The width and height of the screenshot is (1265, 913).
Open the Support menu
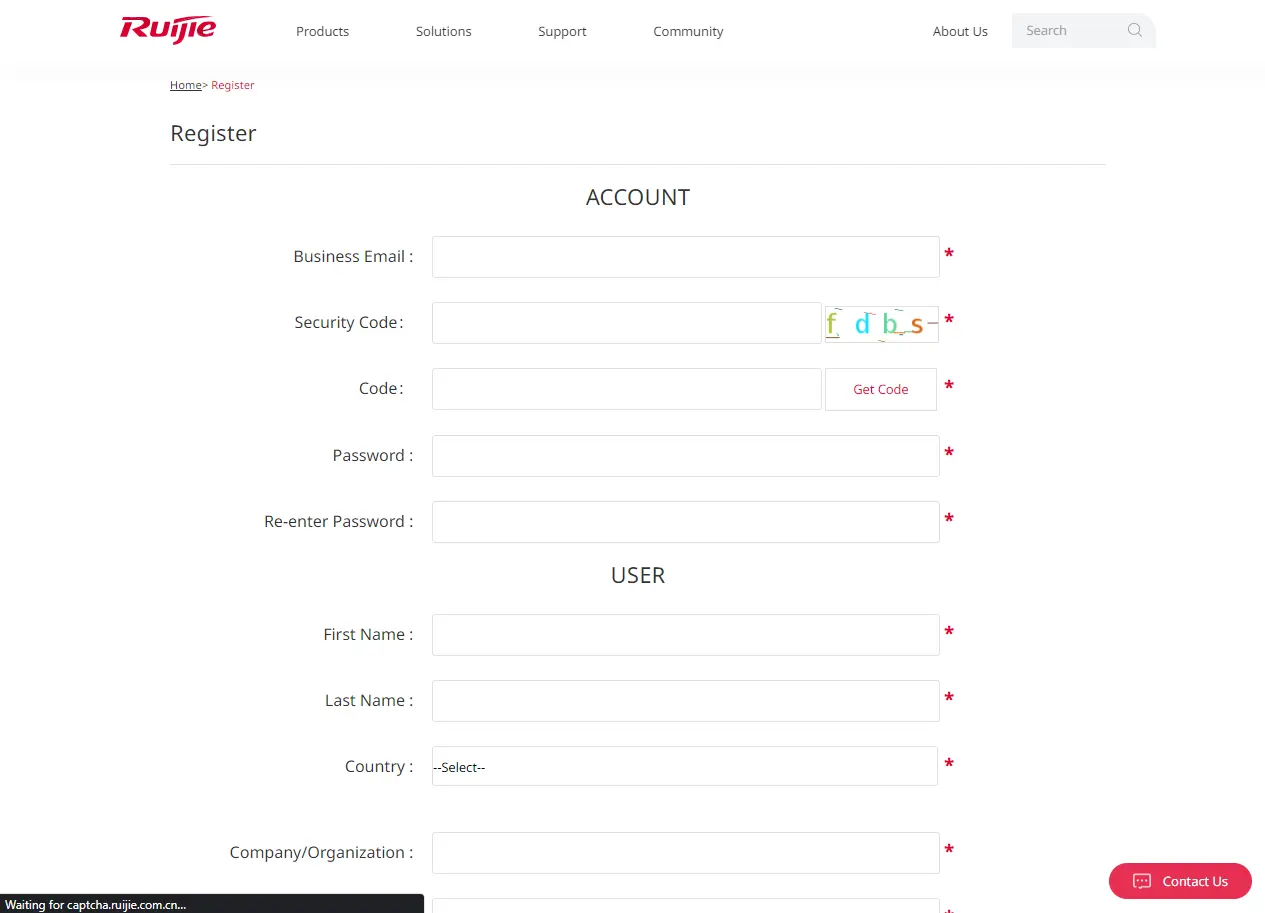click(561, 31)
